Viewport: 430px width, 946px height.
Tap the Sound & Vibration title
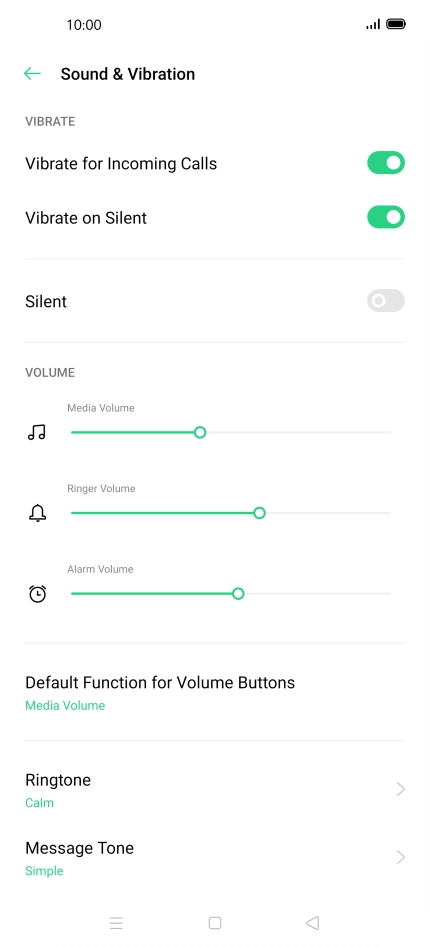128,74
